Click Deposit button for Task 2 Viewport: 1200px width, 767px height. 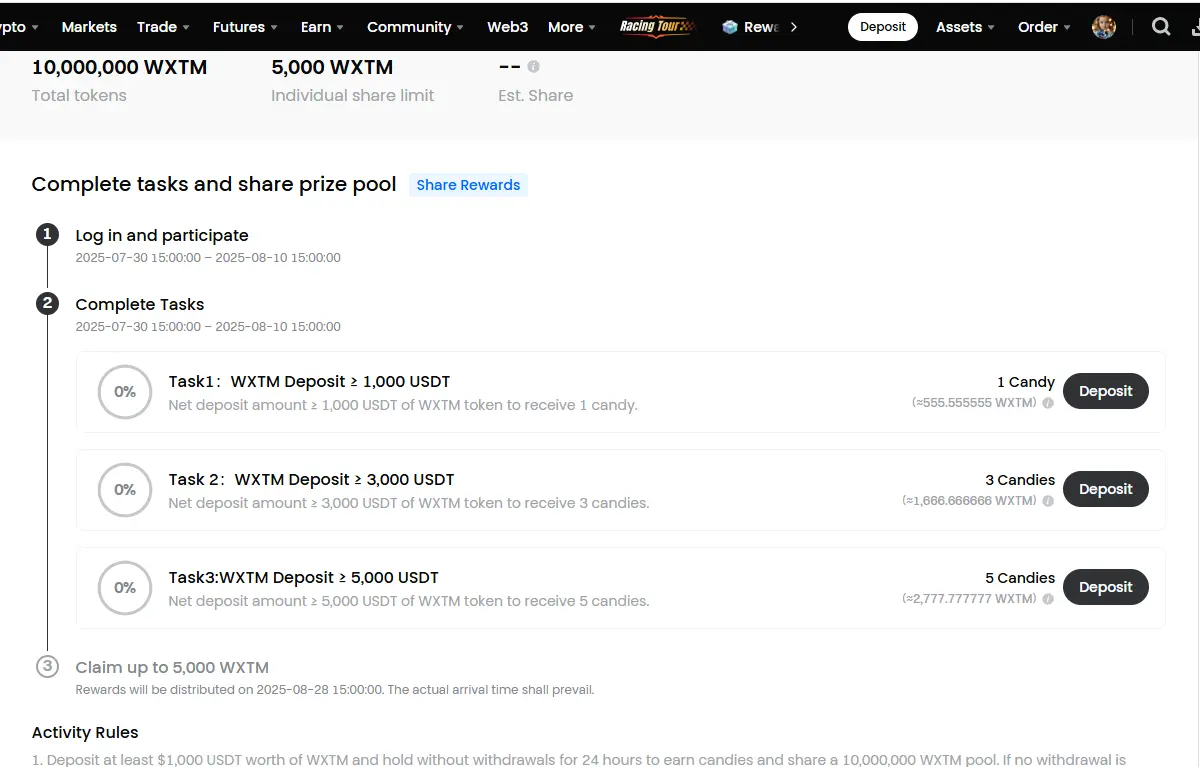point(1105,489)
